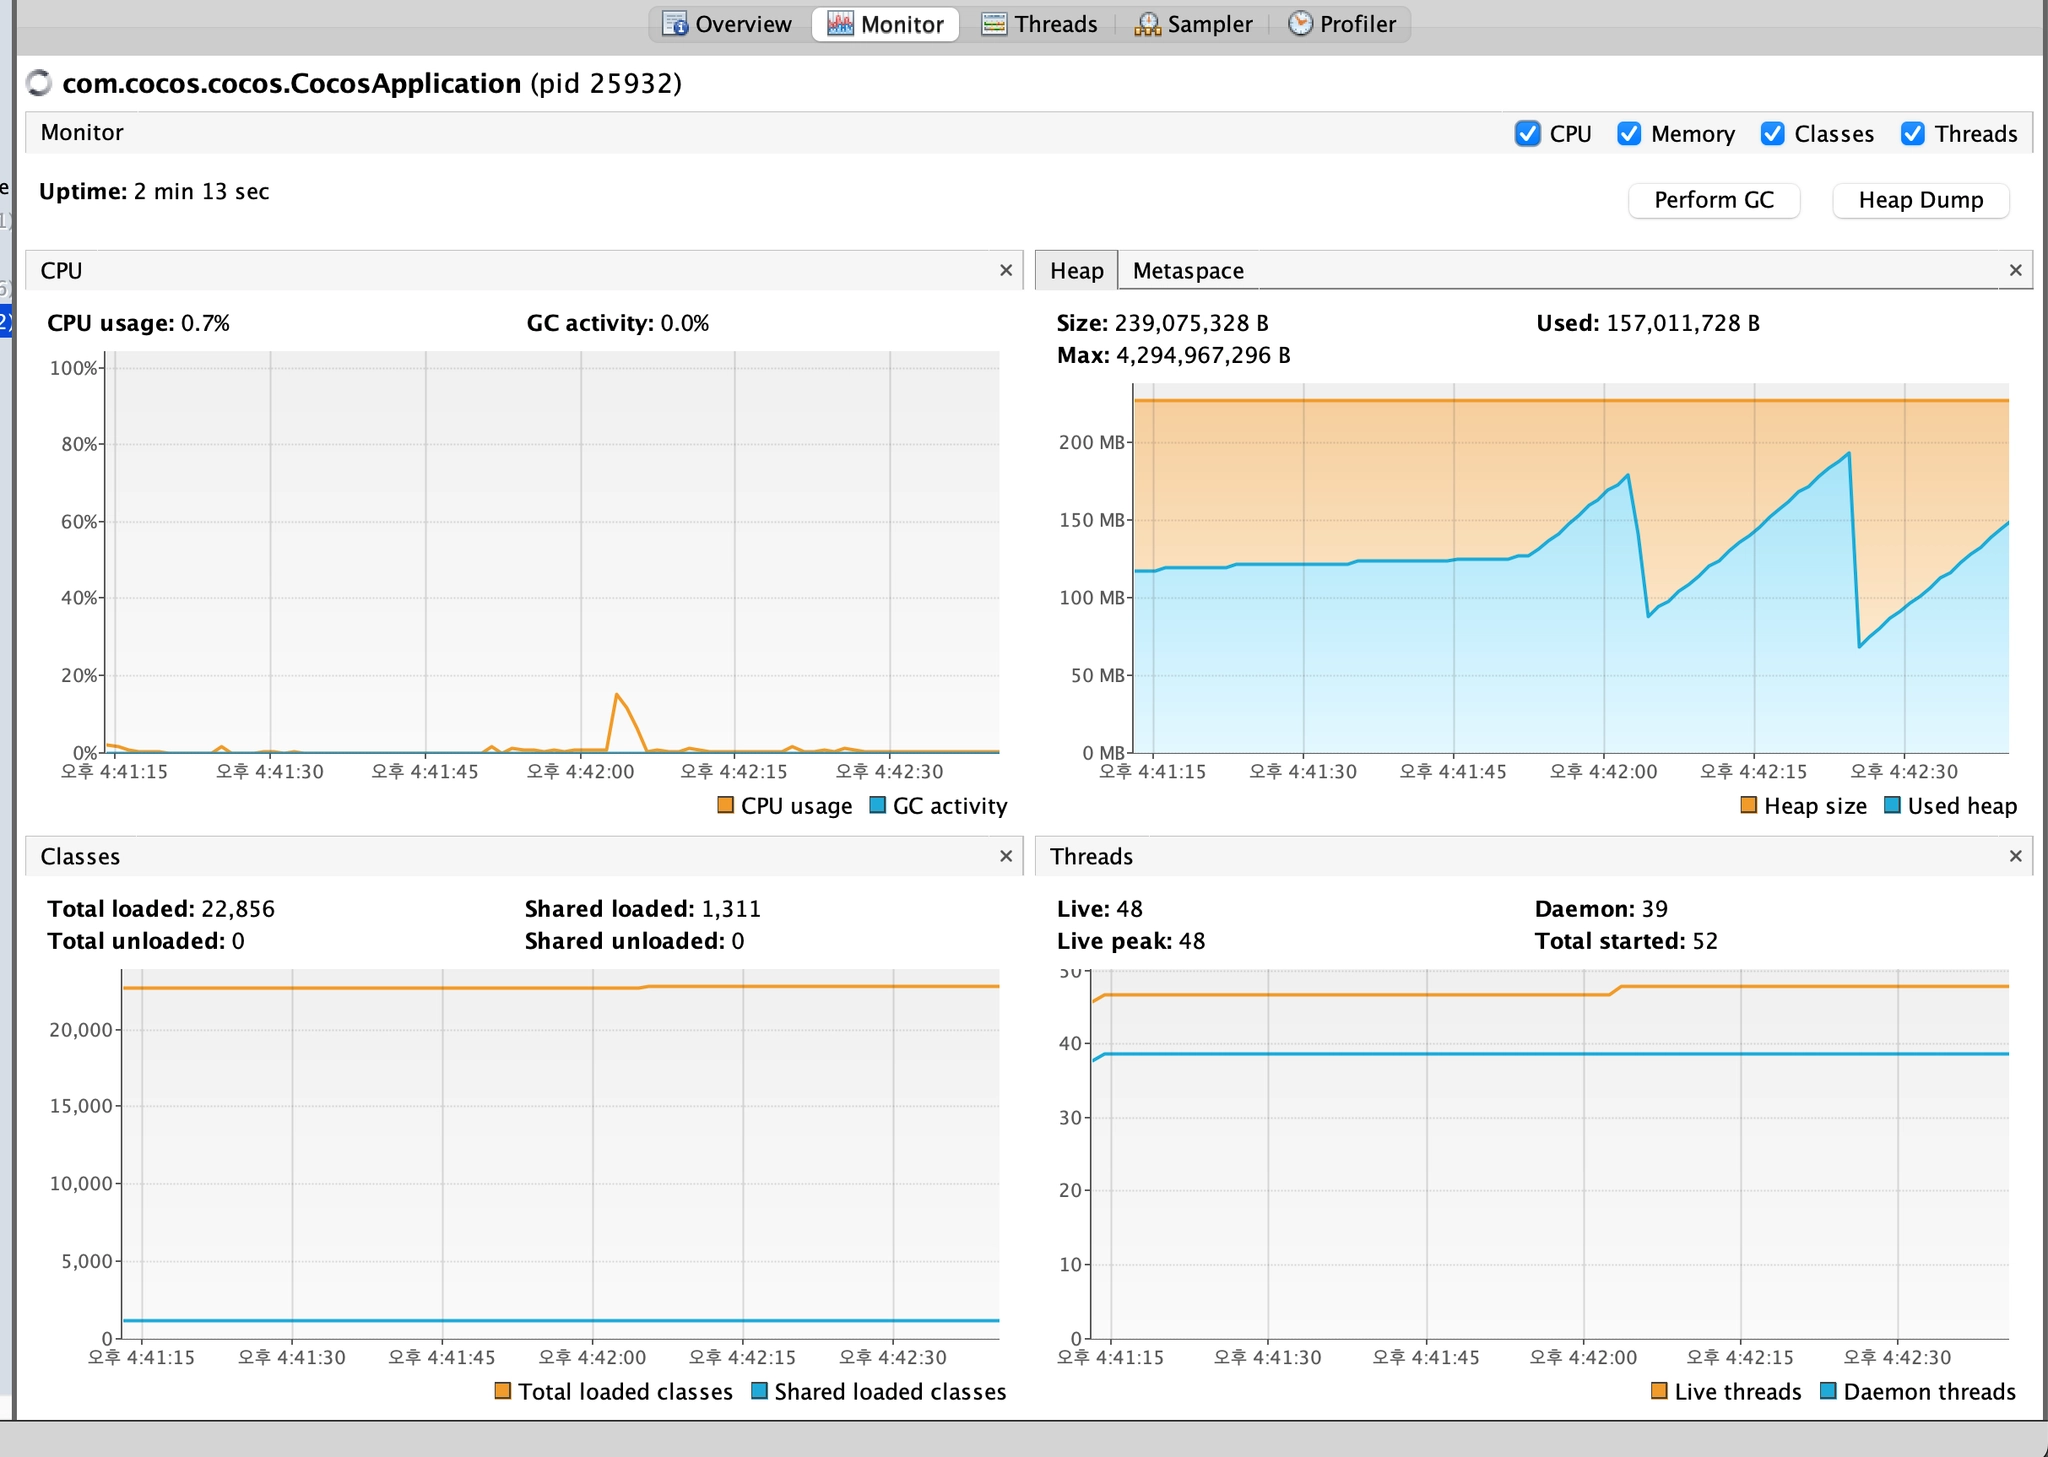Toggle the Threads graph checkbox
2048x1457 pixels.
coord(1912,134)
